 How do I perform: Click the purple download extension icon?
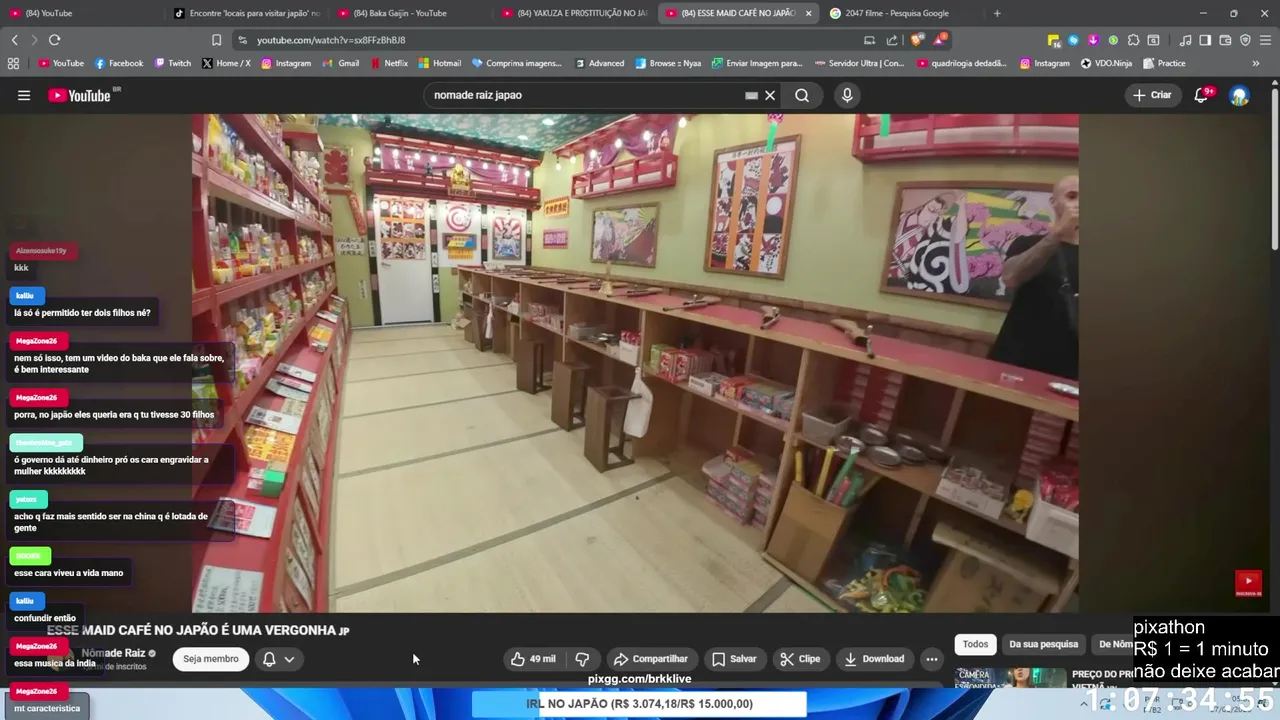pyautogui.click(x=1093, y=40)
